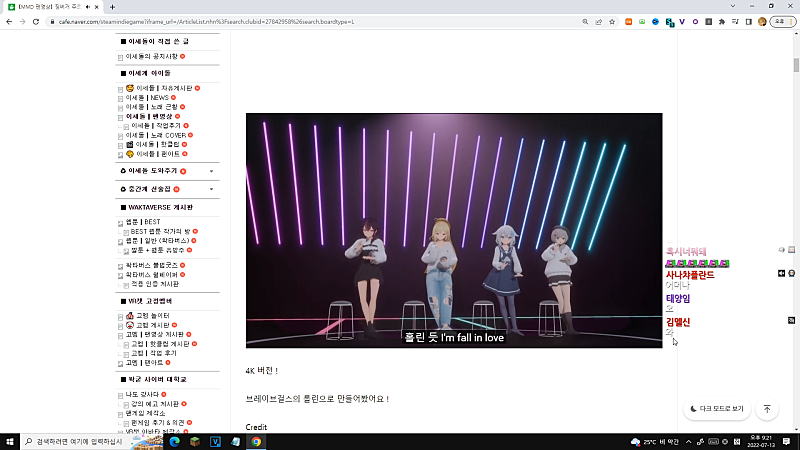Screen dimensions: 800x450
Task: Jump to page top with arrow button
Action: click(x=767, y=409)
